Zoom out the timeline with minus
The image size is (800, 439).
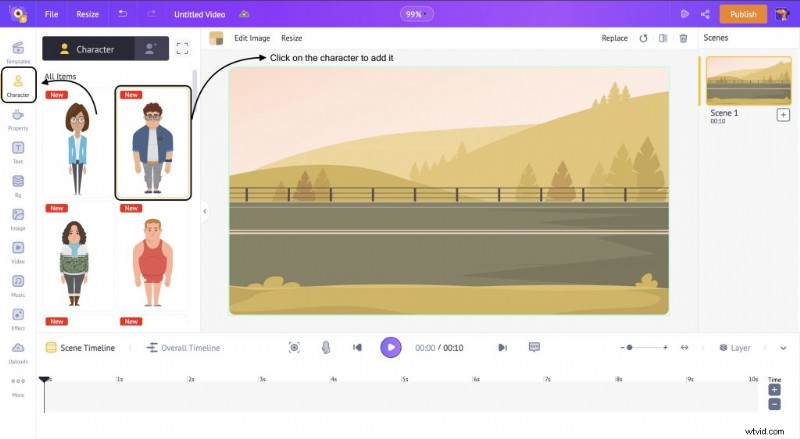click(622, 348)
